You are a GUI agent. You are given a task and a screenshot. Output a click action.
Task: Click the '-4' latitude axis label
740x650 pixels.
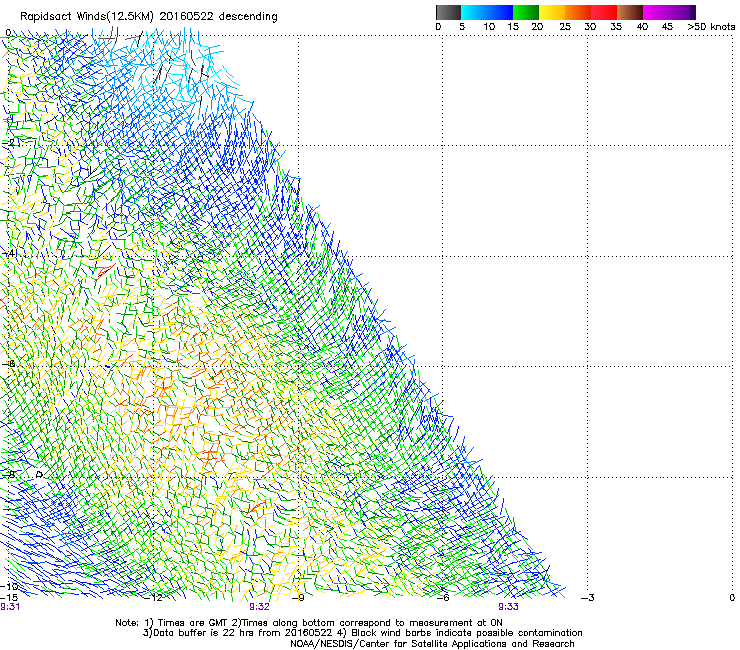[8, 253]
